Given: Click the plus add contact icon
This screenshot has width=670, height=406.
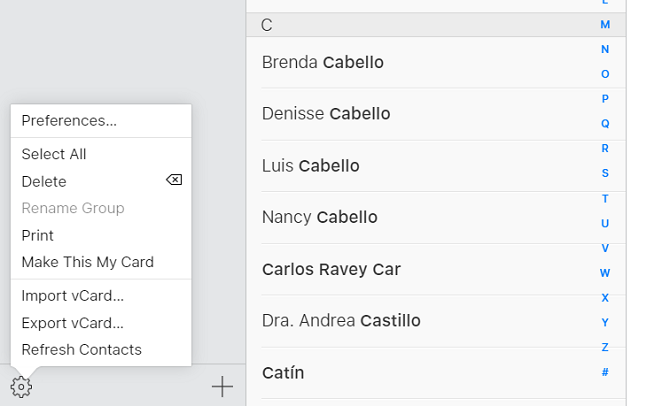Looking at the screenshot, I should click(x=222, y=386).
